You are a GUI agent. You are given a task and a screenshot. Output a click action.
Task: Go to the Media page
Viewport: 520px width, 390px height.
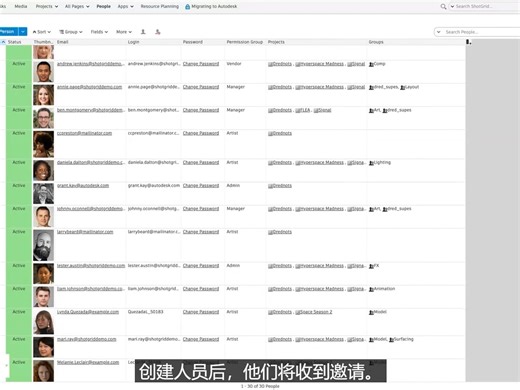coord(21,6)
